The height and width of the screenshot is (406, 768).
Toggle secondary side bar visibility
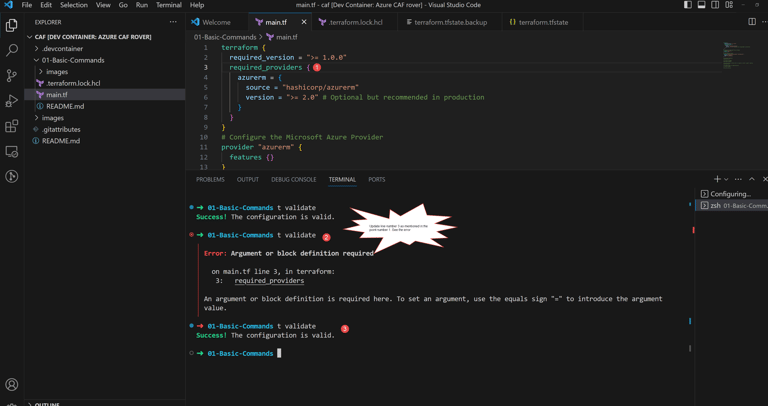coord(715,5)
